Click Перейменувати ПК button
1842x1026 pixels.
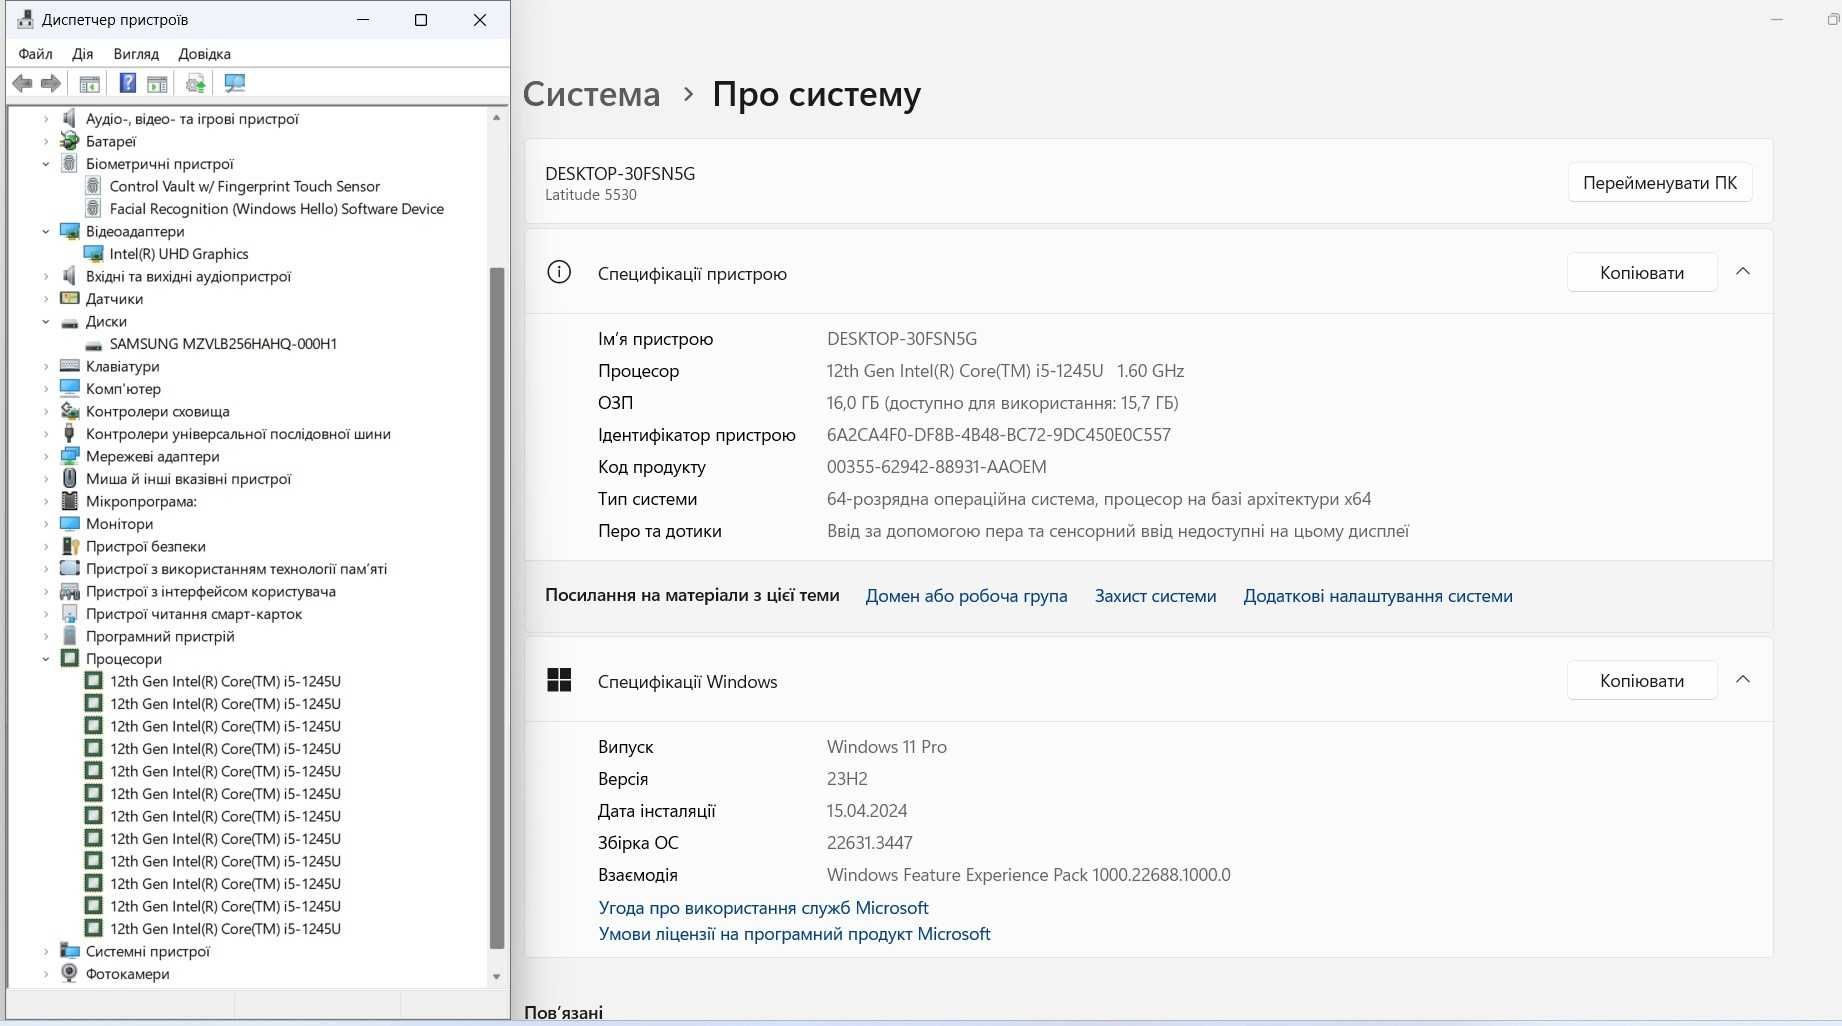tap(1660, 183)
